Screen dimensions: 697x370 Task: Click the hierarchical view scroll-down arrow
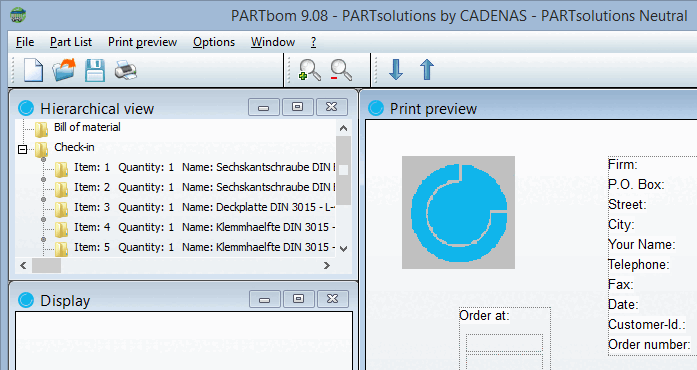[x=343, y=249]
